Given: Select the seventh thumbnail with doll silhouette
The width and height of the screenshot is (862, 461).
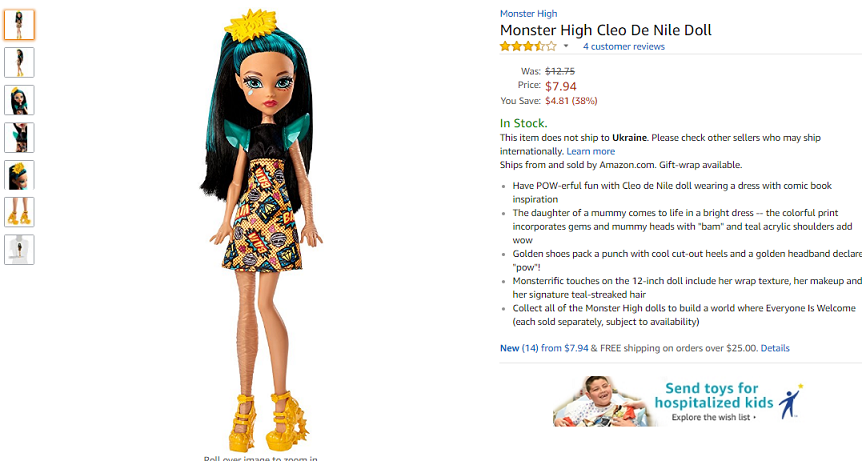Looking at the screenshot, I should [19, 249].
